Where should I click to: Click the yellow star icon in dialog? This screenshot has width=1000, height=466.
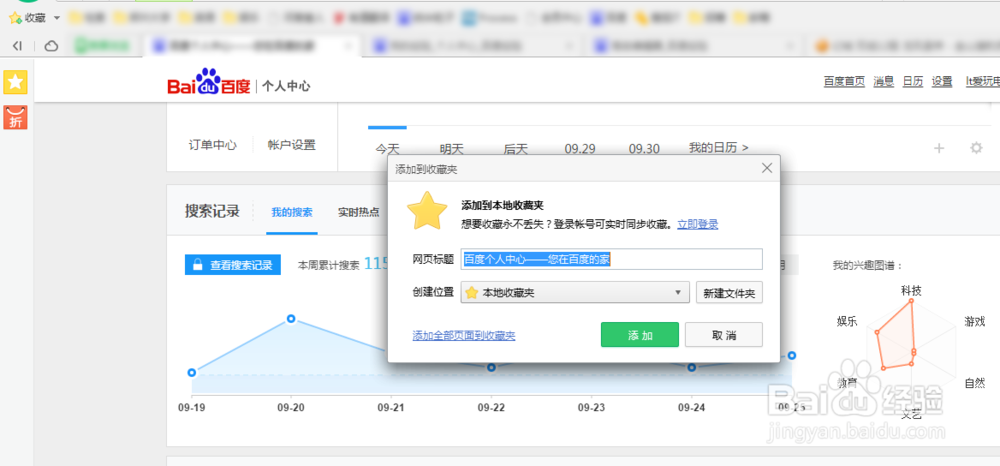click(x=427, y=210)
